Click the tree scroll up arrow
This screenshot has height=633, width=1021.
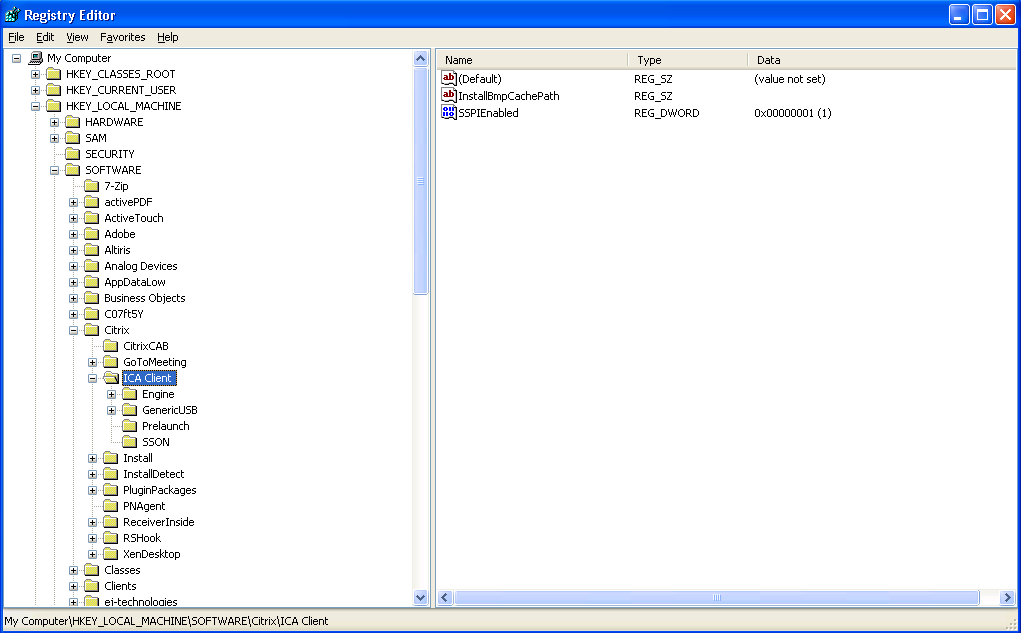click(421, 59)
